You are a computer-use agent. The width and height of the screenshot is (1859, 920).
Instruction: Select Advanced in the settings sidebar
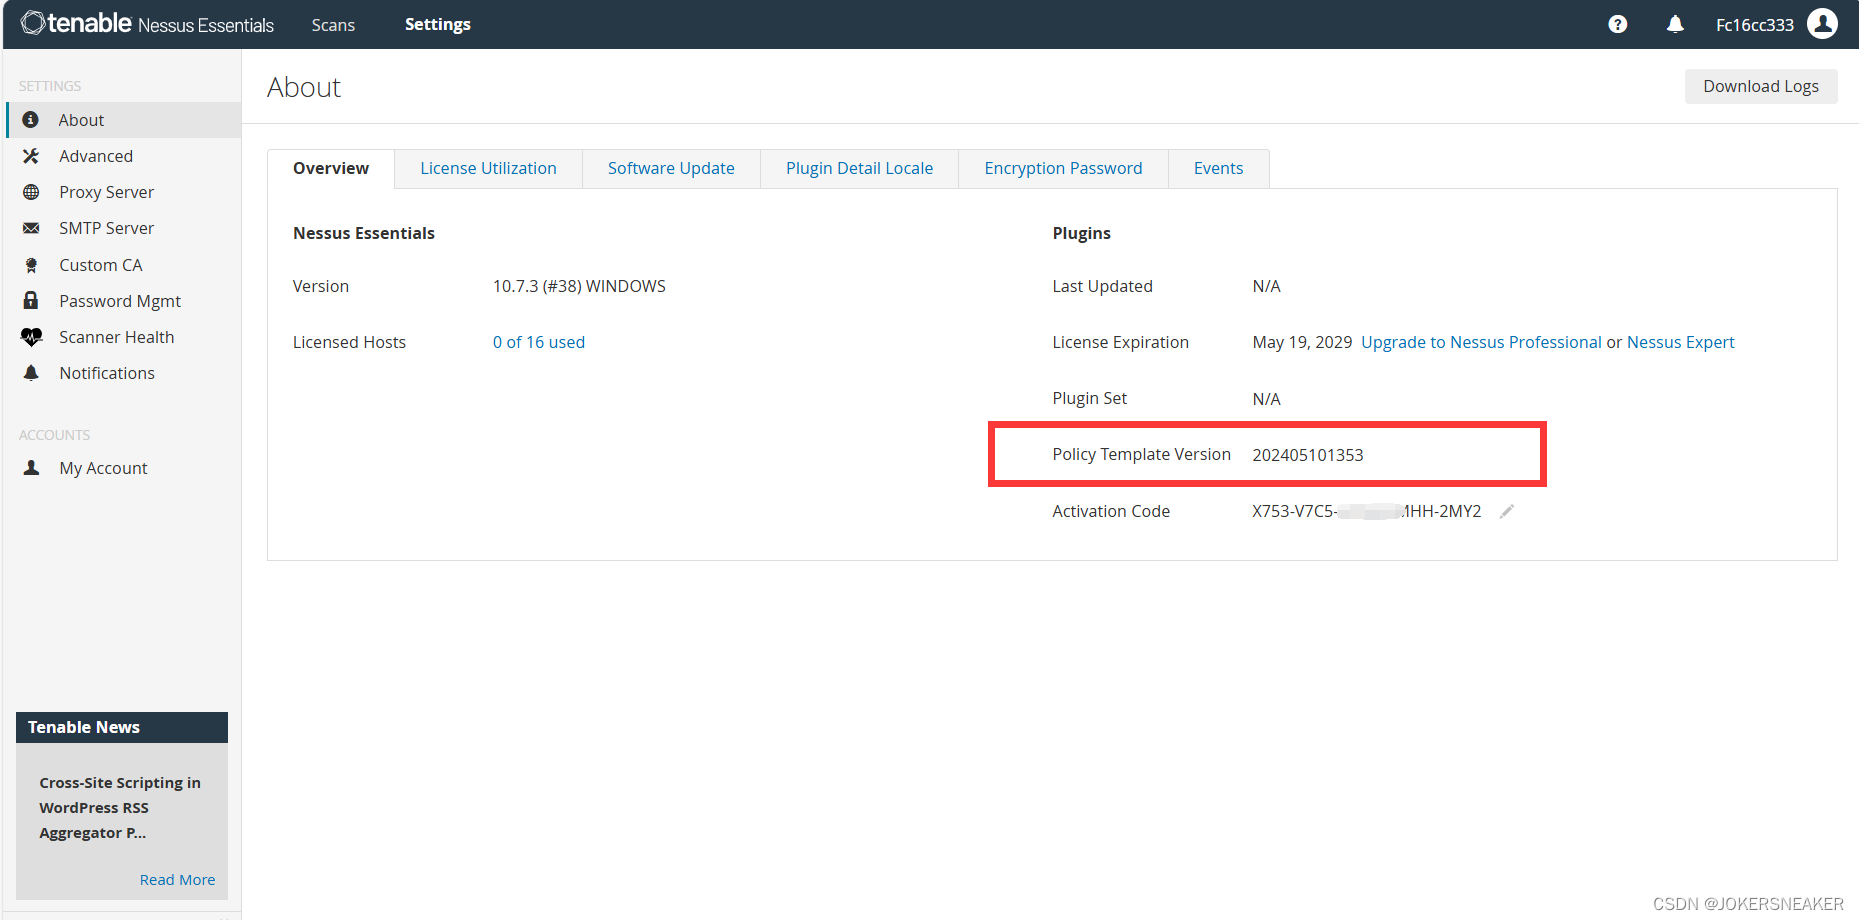(124, 156)
